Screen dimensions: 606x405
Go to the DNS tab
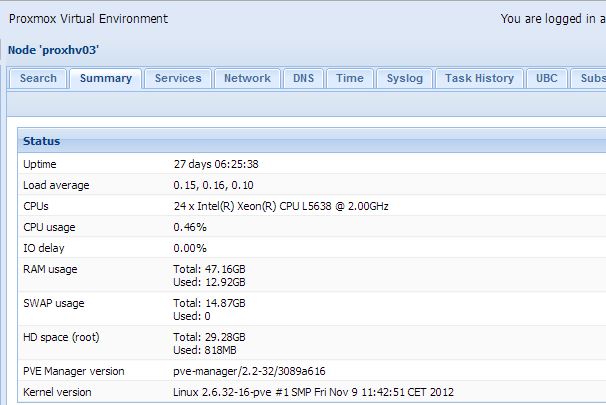[303, 78]
